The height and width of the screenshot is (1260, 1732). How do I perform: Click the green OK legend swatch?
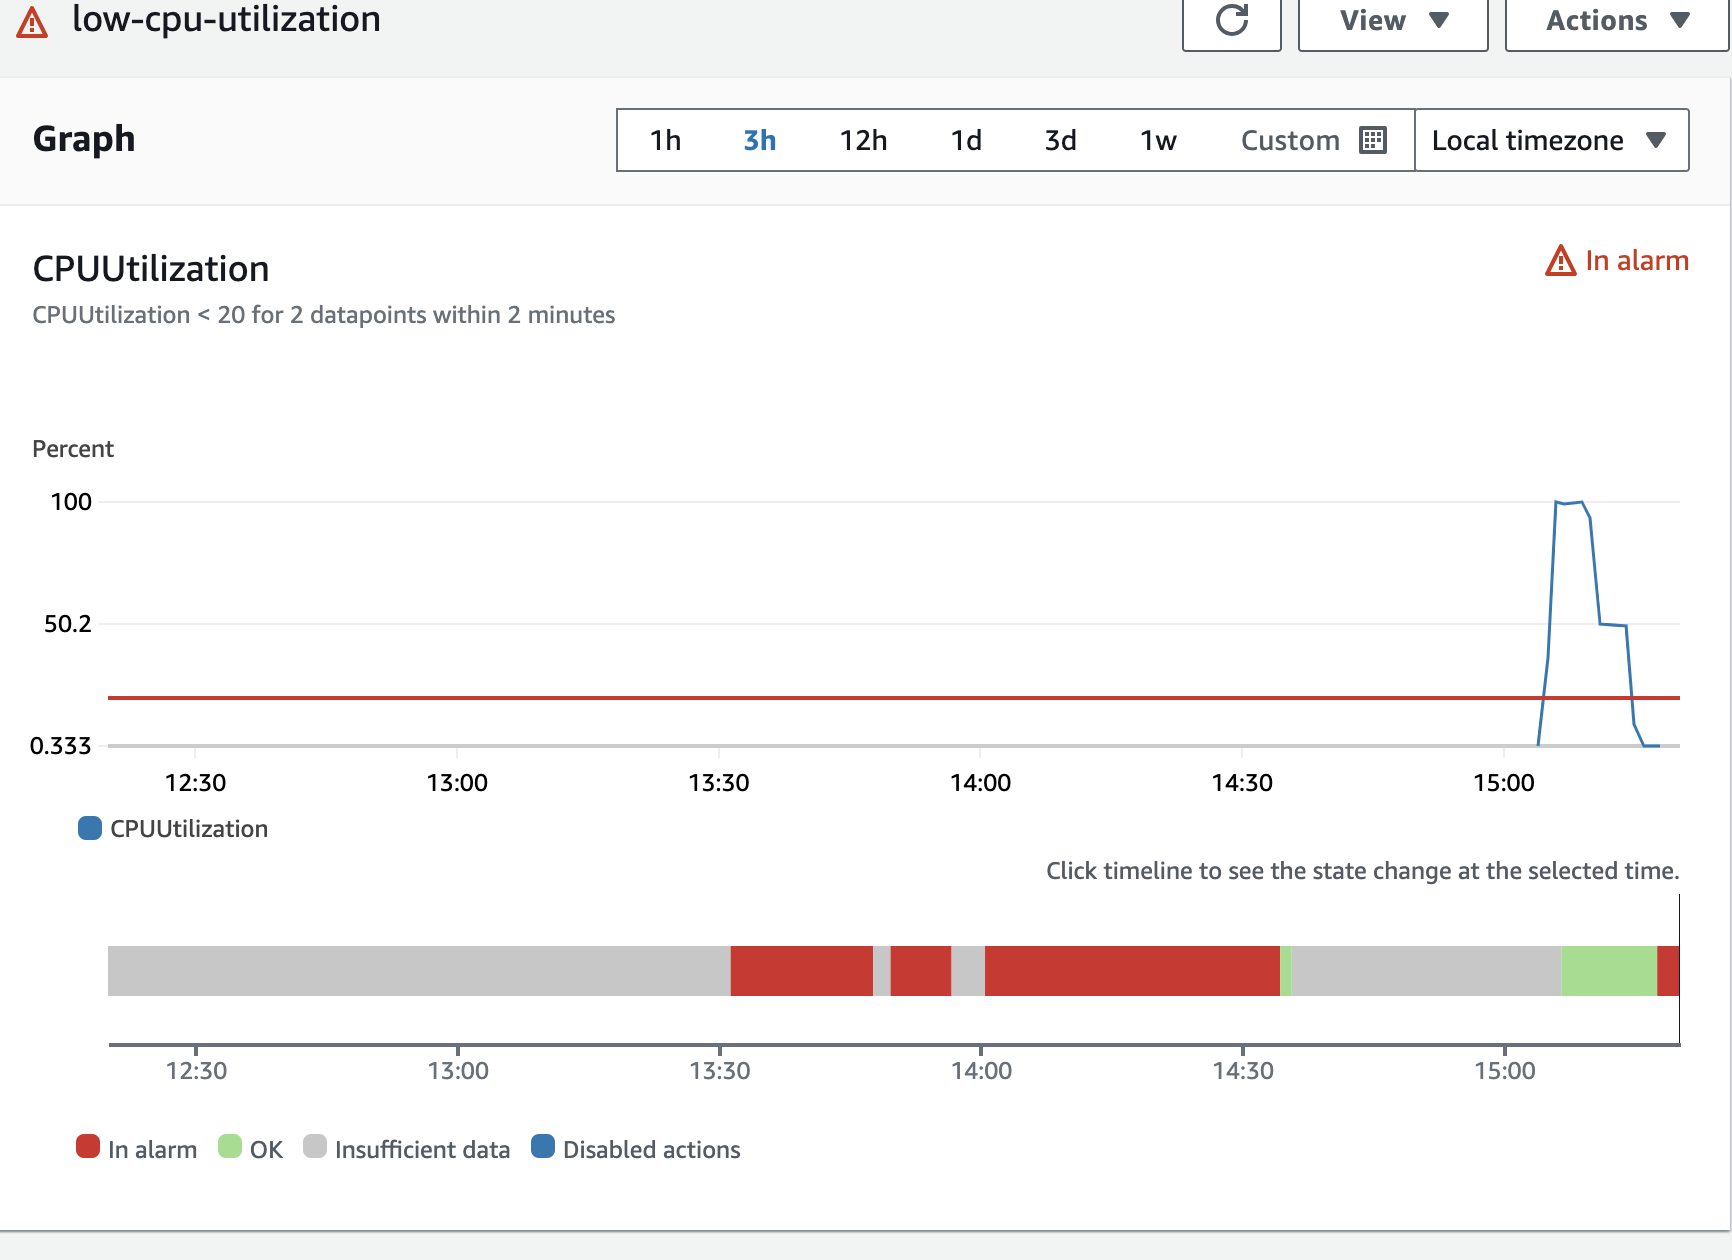coord(230,1147)
